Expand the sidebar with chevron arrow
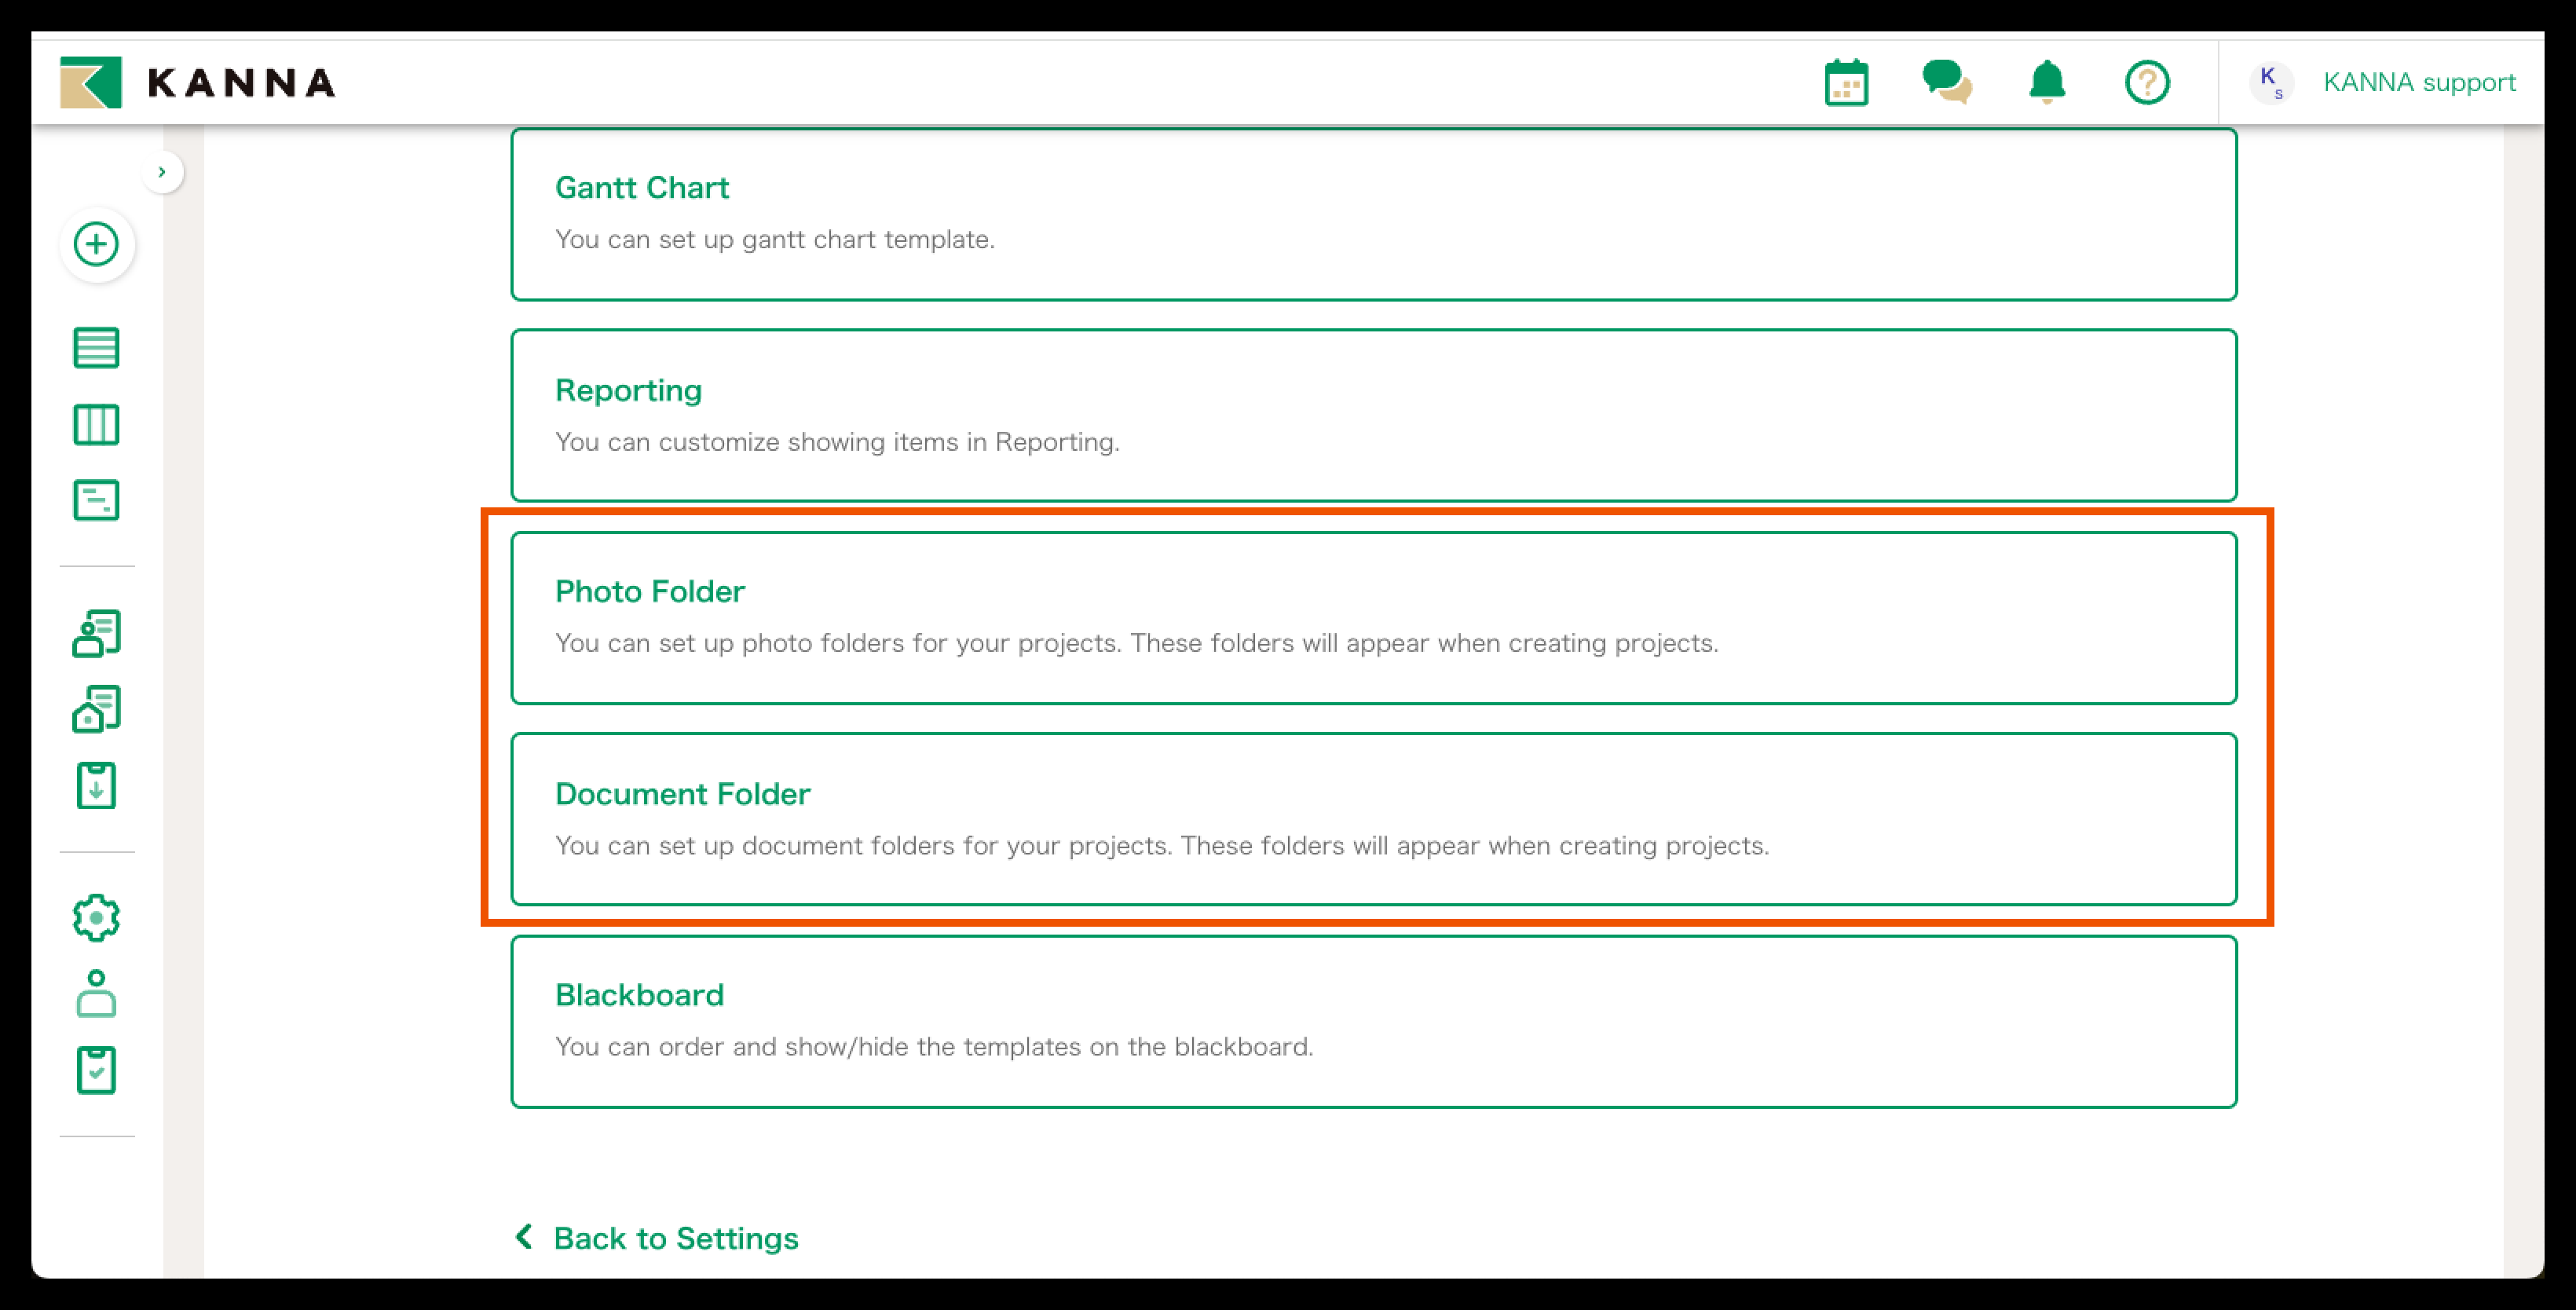Viewport: 2576px width, 1310px height. (x=162, y=172)
